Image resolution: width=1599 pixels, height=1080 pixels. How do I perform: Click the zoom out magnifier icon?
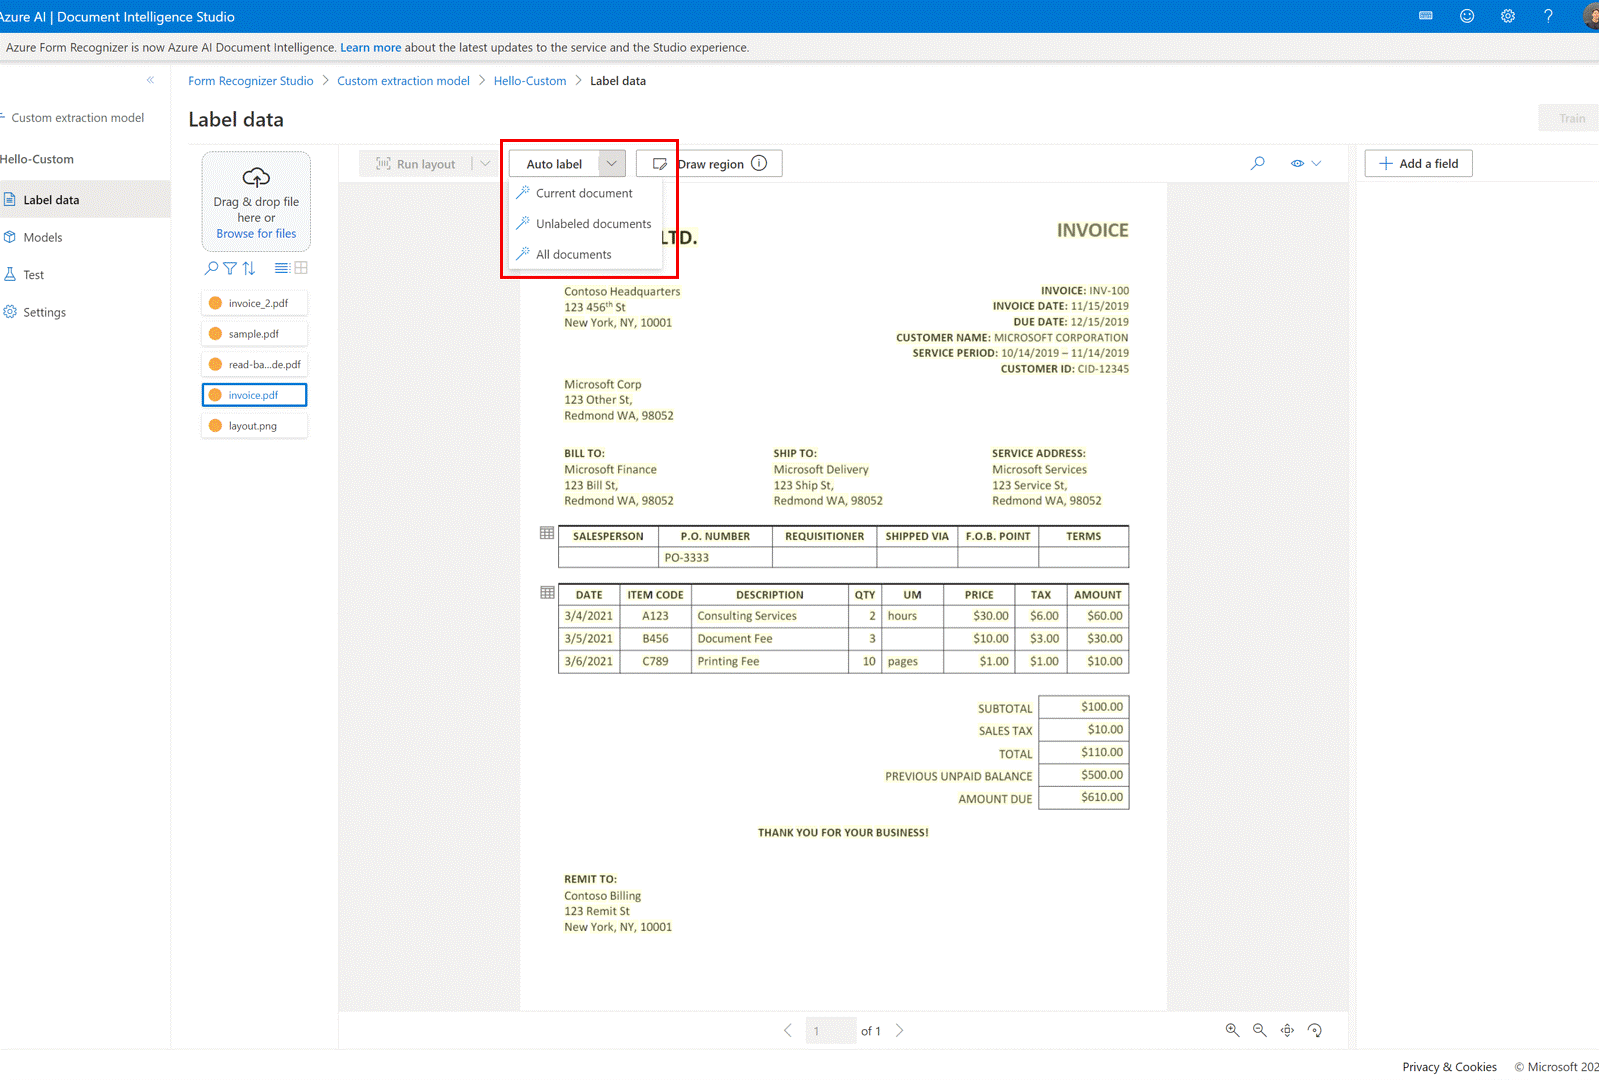pos(1260,1030)
